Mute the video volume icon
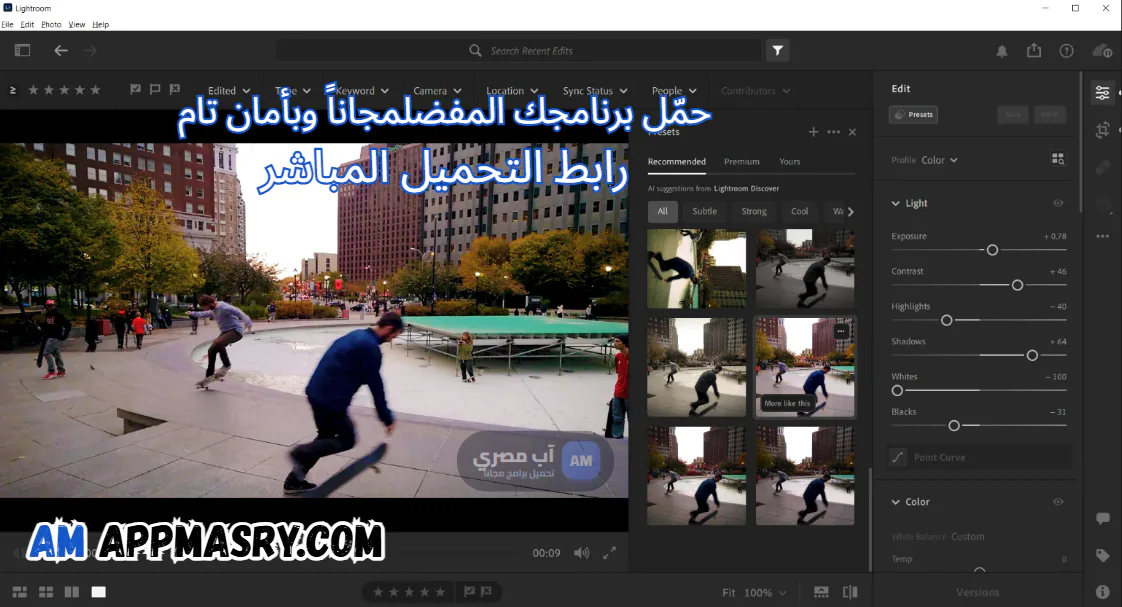Screen dimensions: 1122x607 (x=582, y=553)
